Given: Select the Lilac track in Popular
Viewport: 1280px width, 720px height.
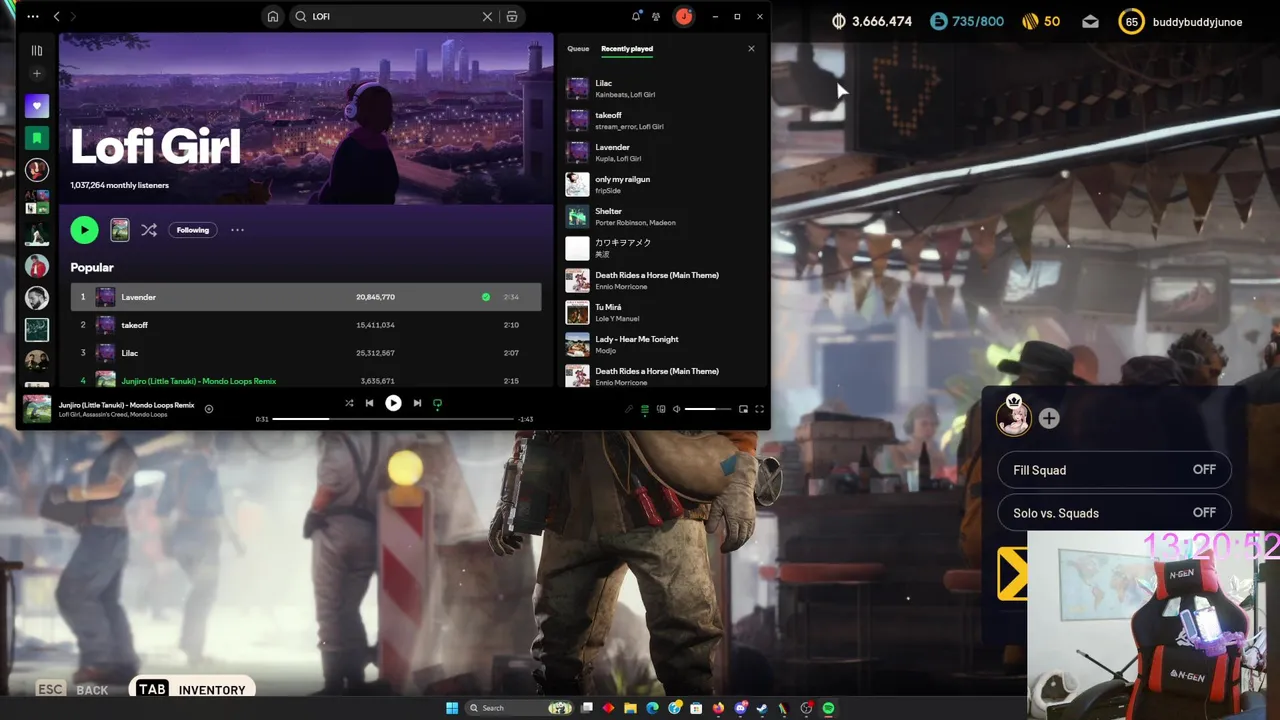Looking at the screenshot, I should [x=306, y=353].
